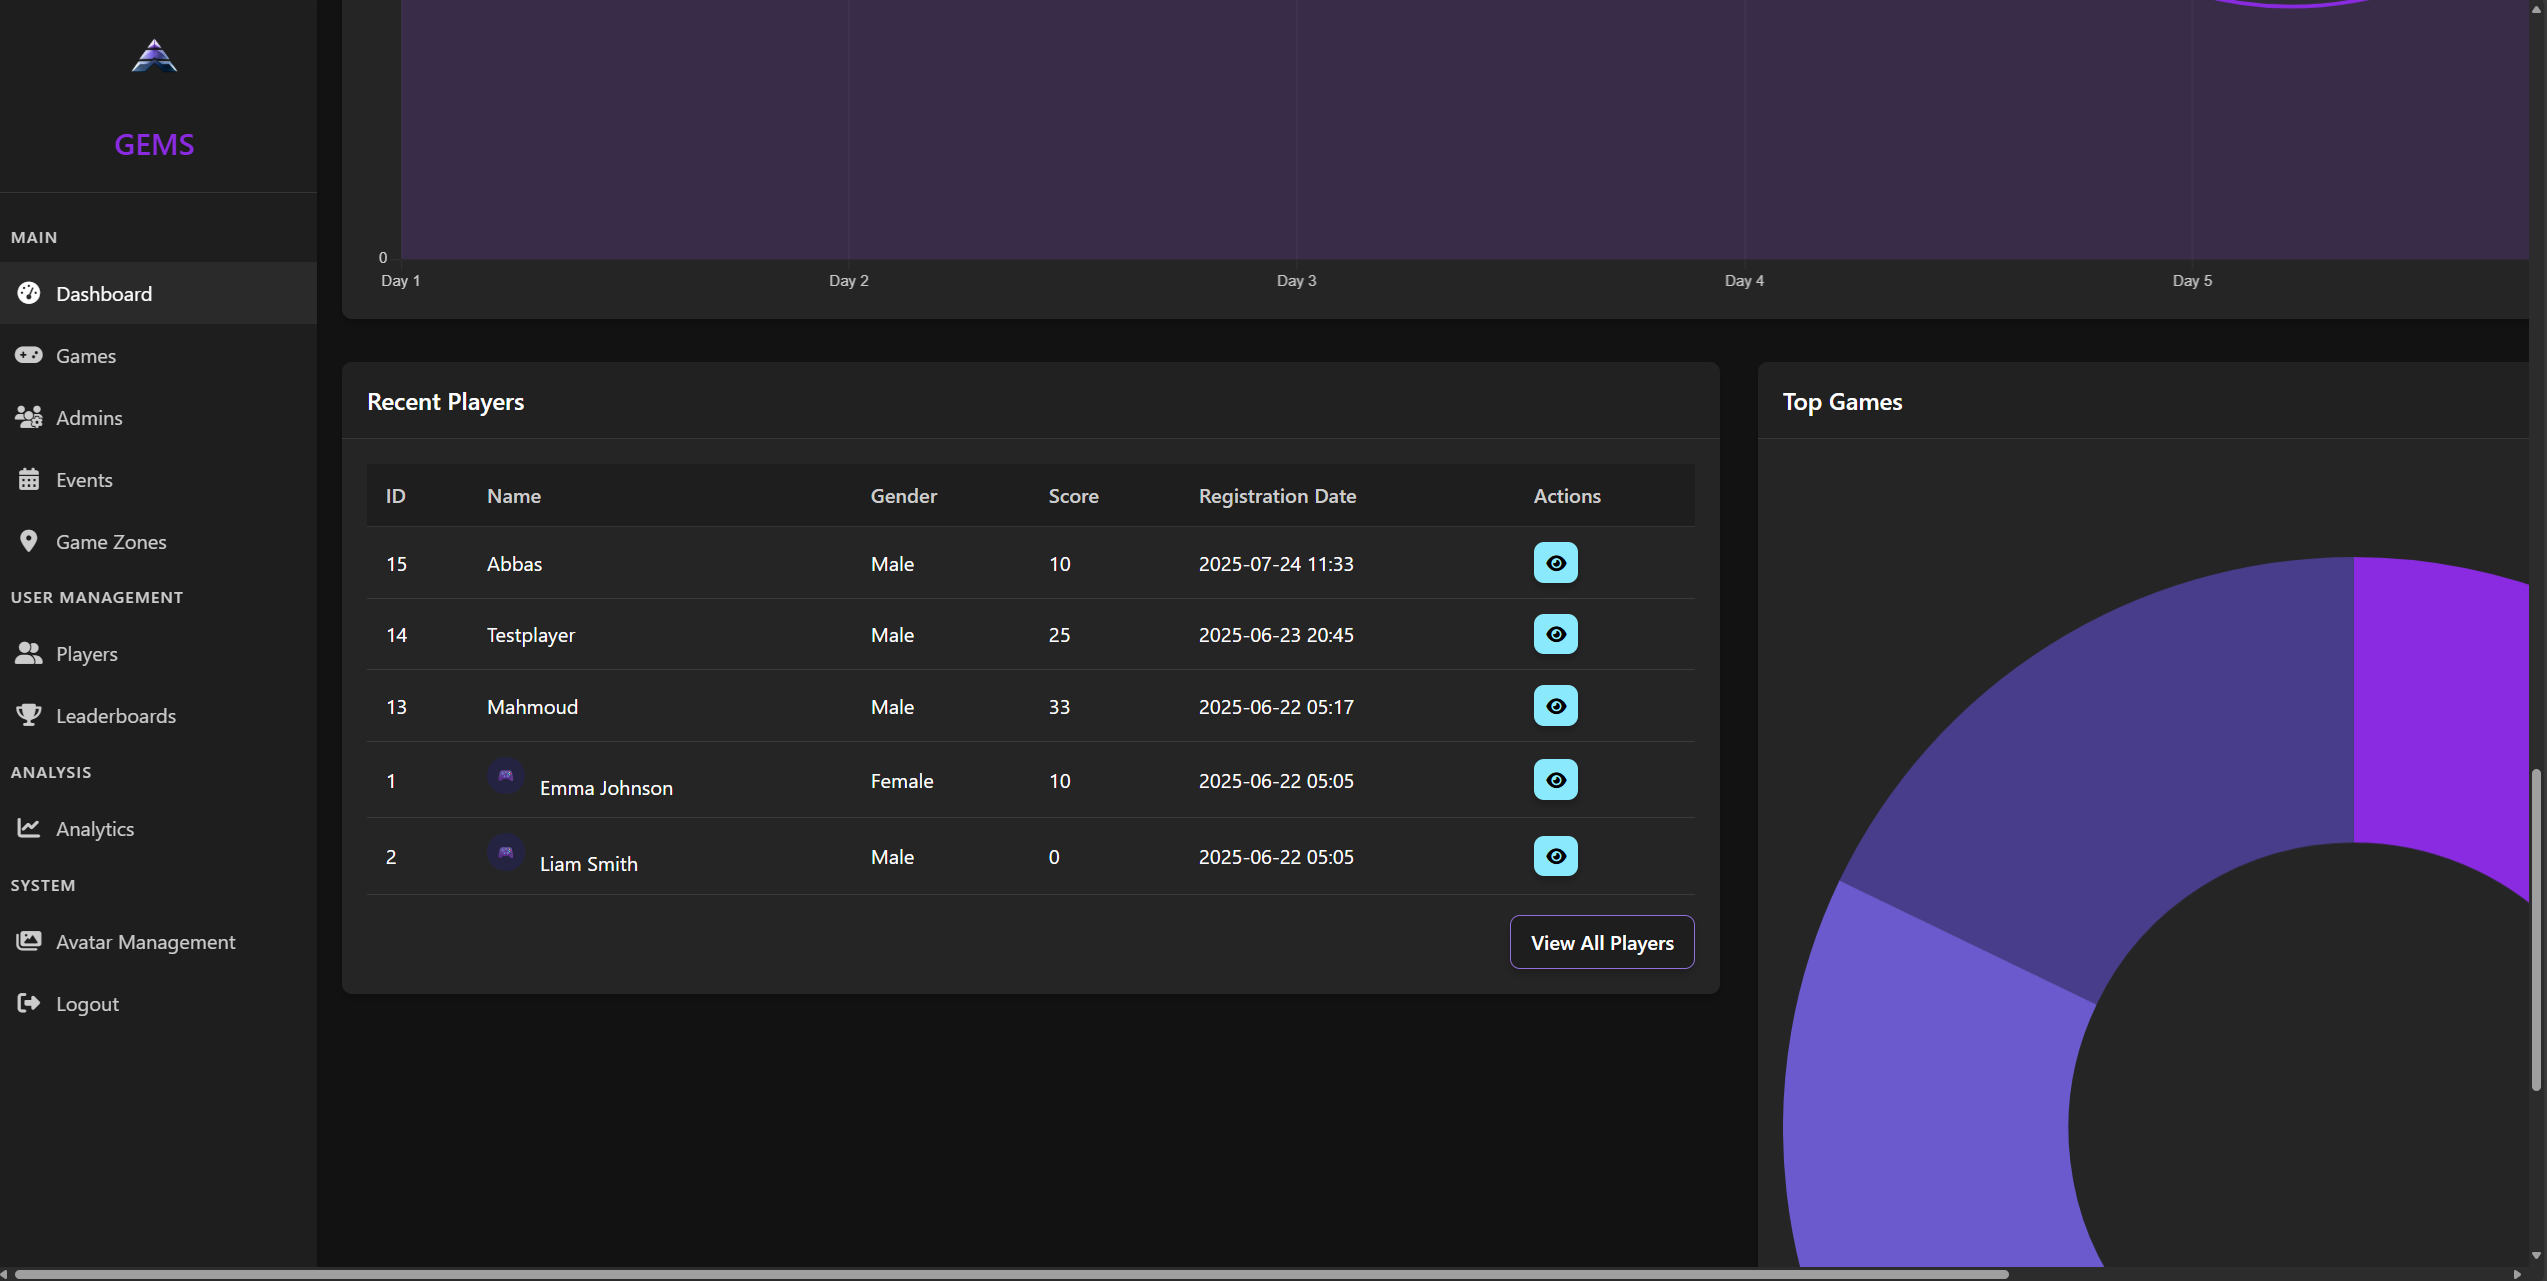
Task: Click the Events calendar icon
Action: 29,479
